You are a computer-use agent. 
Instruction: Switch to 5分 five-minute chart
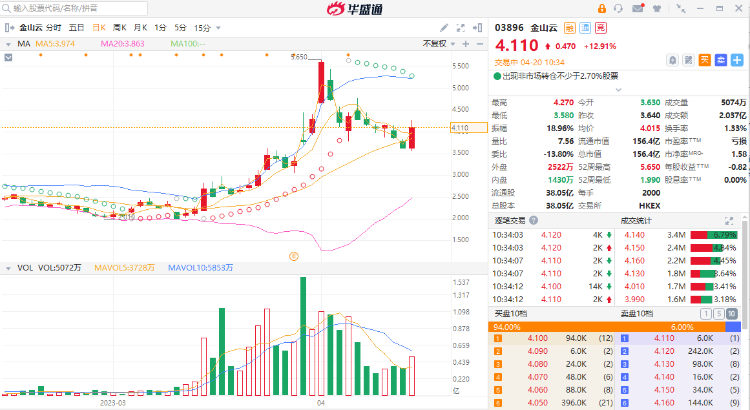[x=180, y=28]
